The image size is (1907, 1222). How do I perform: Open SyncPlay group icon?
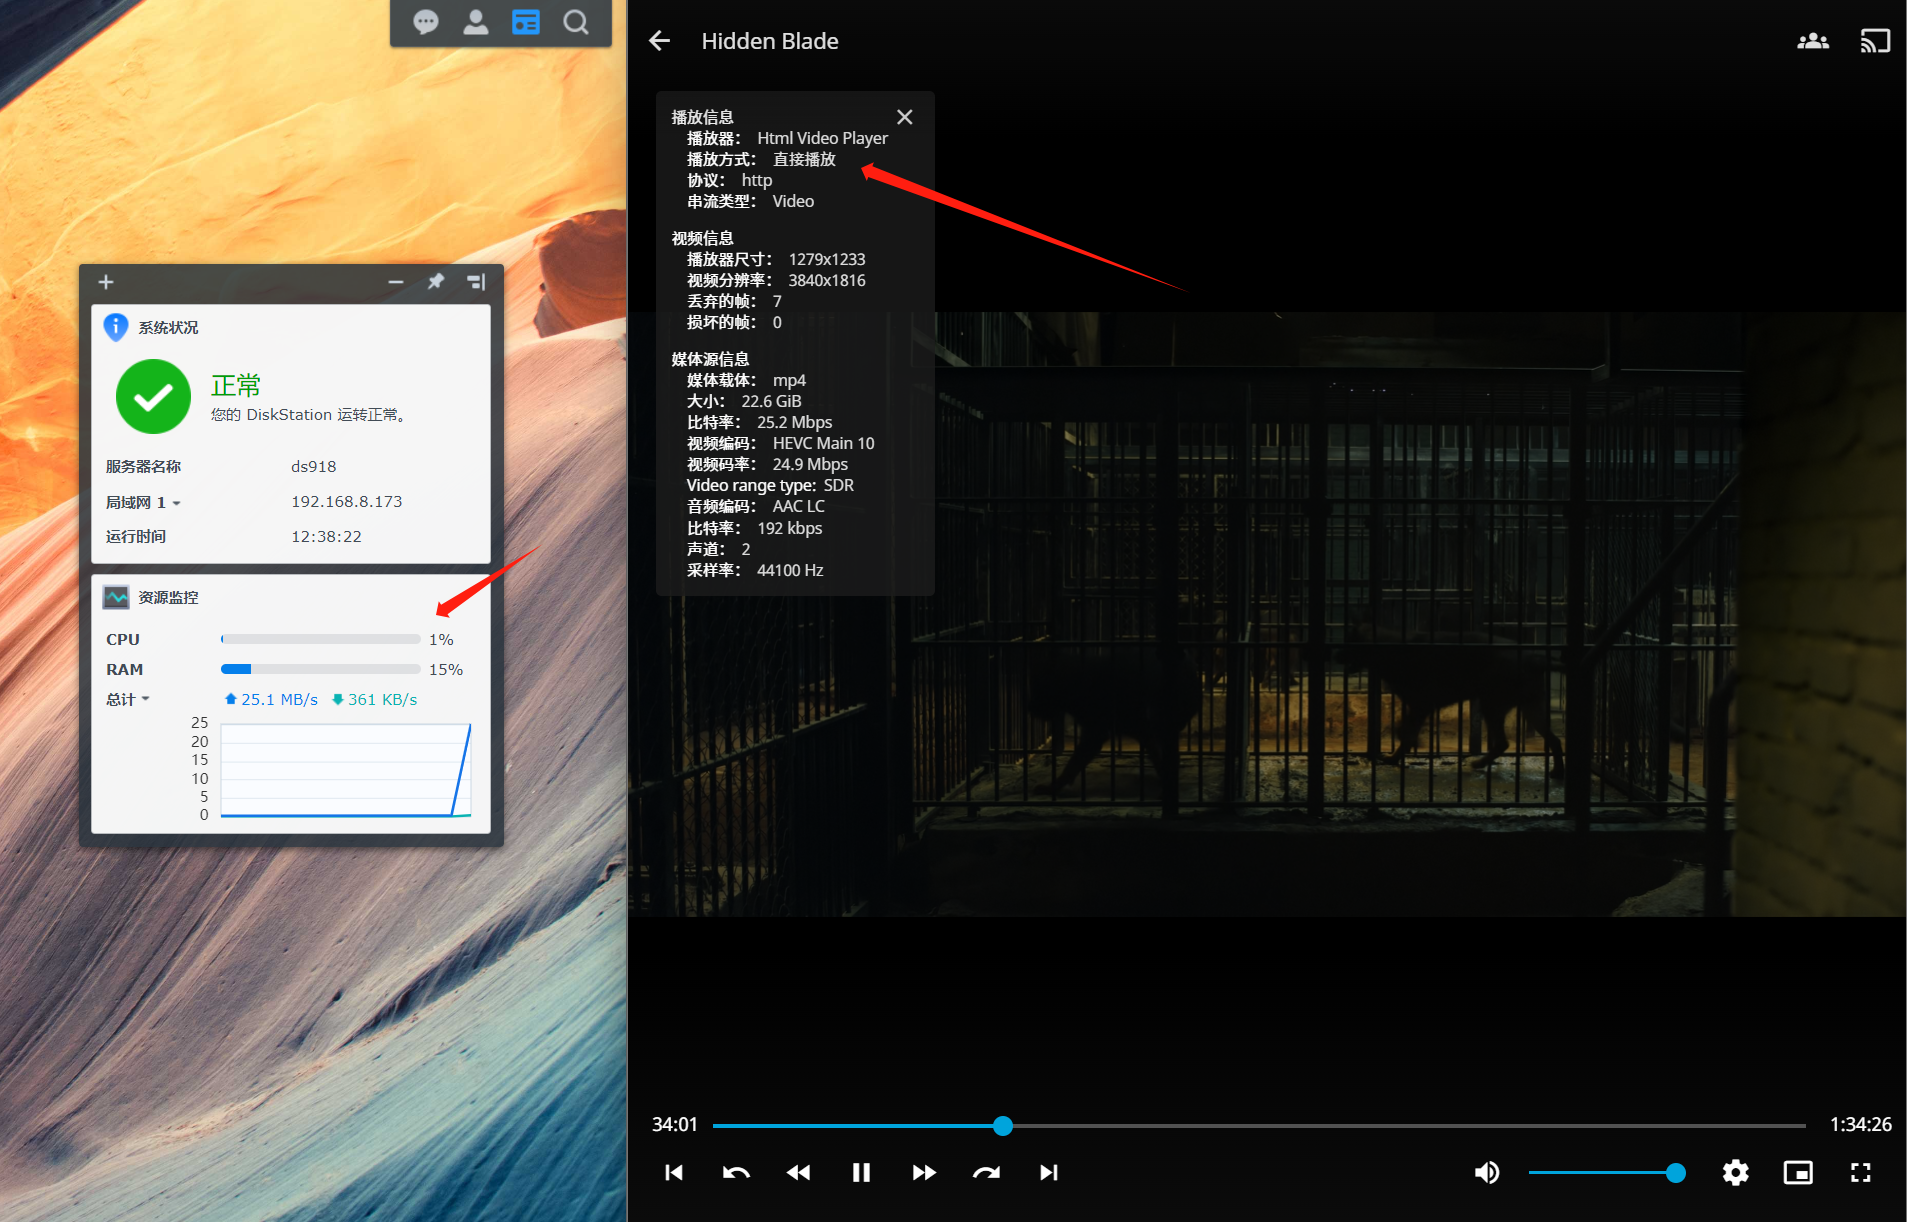tap(1812, 41)
